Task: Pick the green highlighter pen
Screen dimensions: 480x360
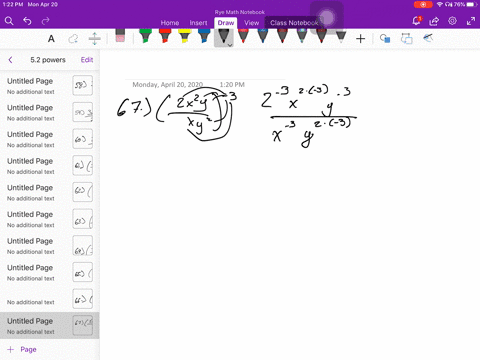Action: coord(145,36)
